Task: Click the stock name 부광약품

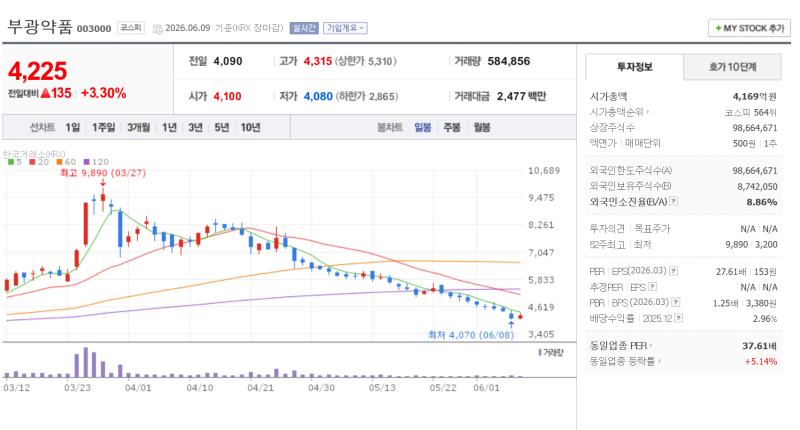Action: [40, 27]
